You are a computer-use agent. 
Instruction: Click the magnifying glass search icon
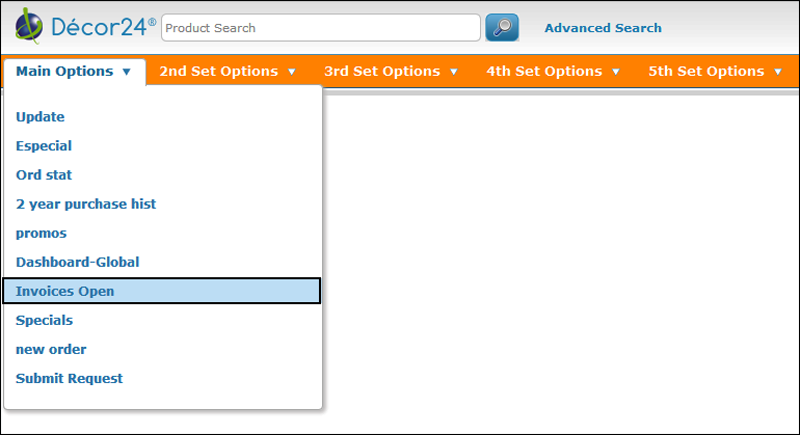point(502,28)
